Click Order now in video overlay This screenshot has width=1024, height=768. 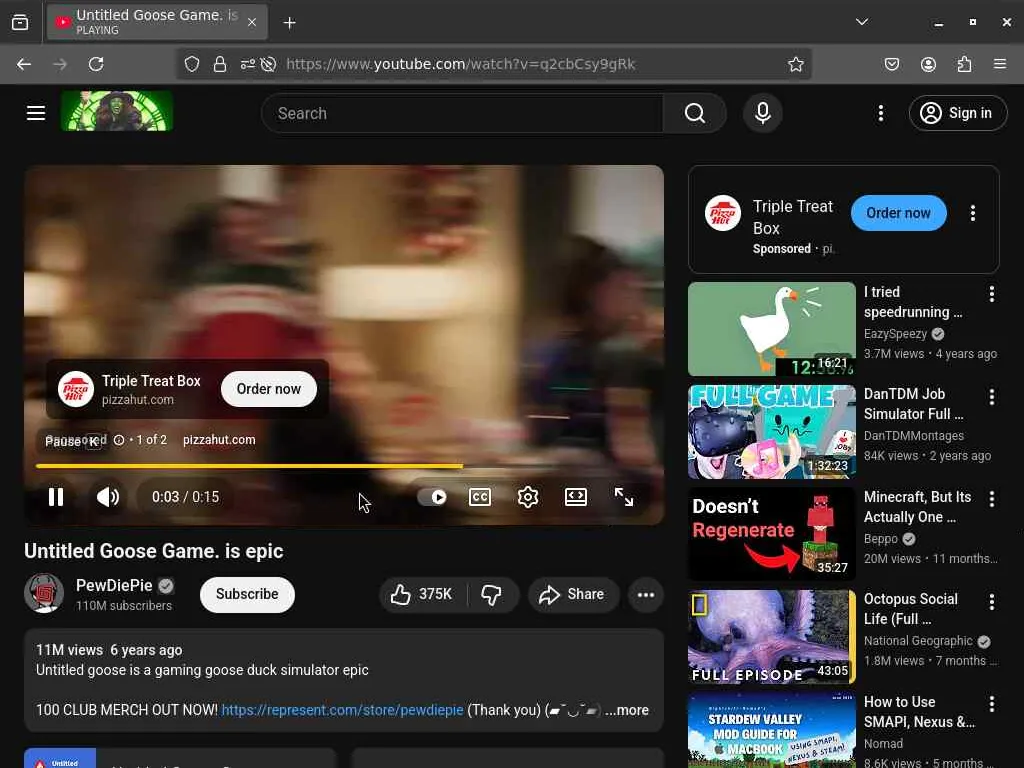tap(268, 389)
